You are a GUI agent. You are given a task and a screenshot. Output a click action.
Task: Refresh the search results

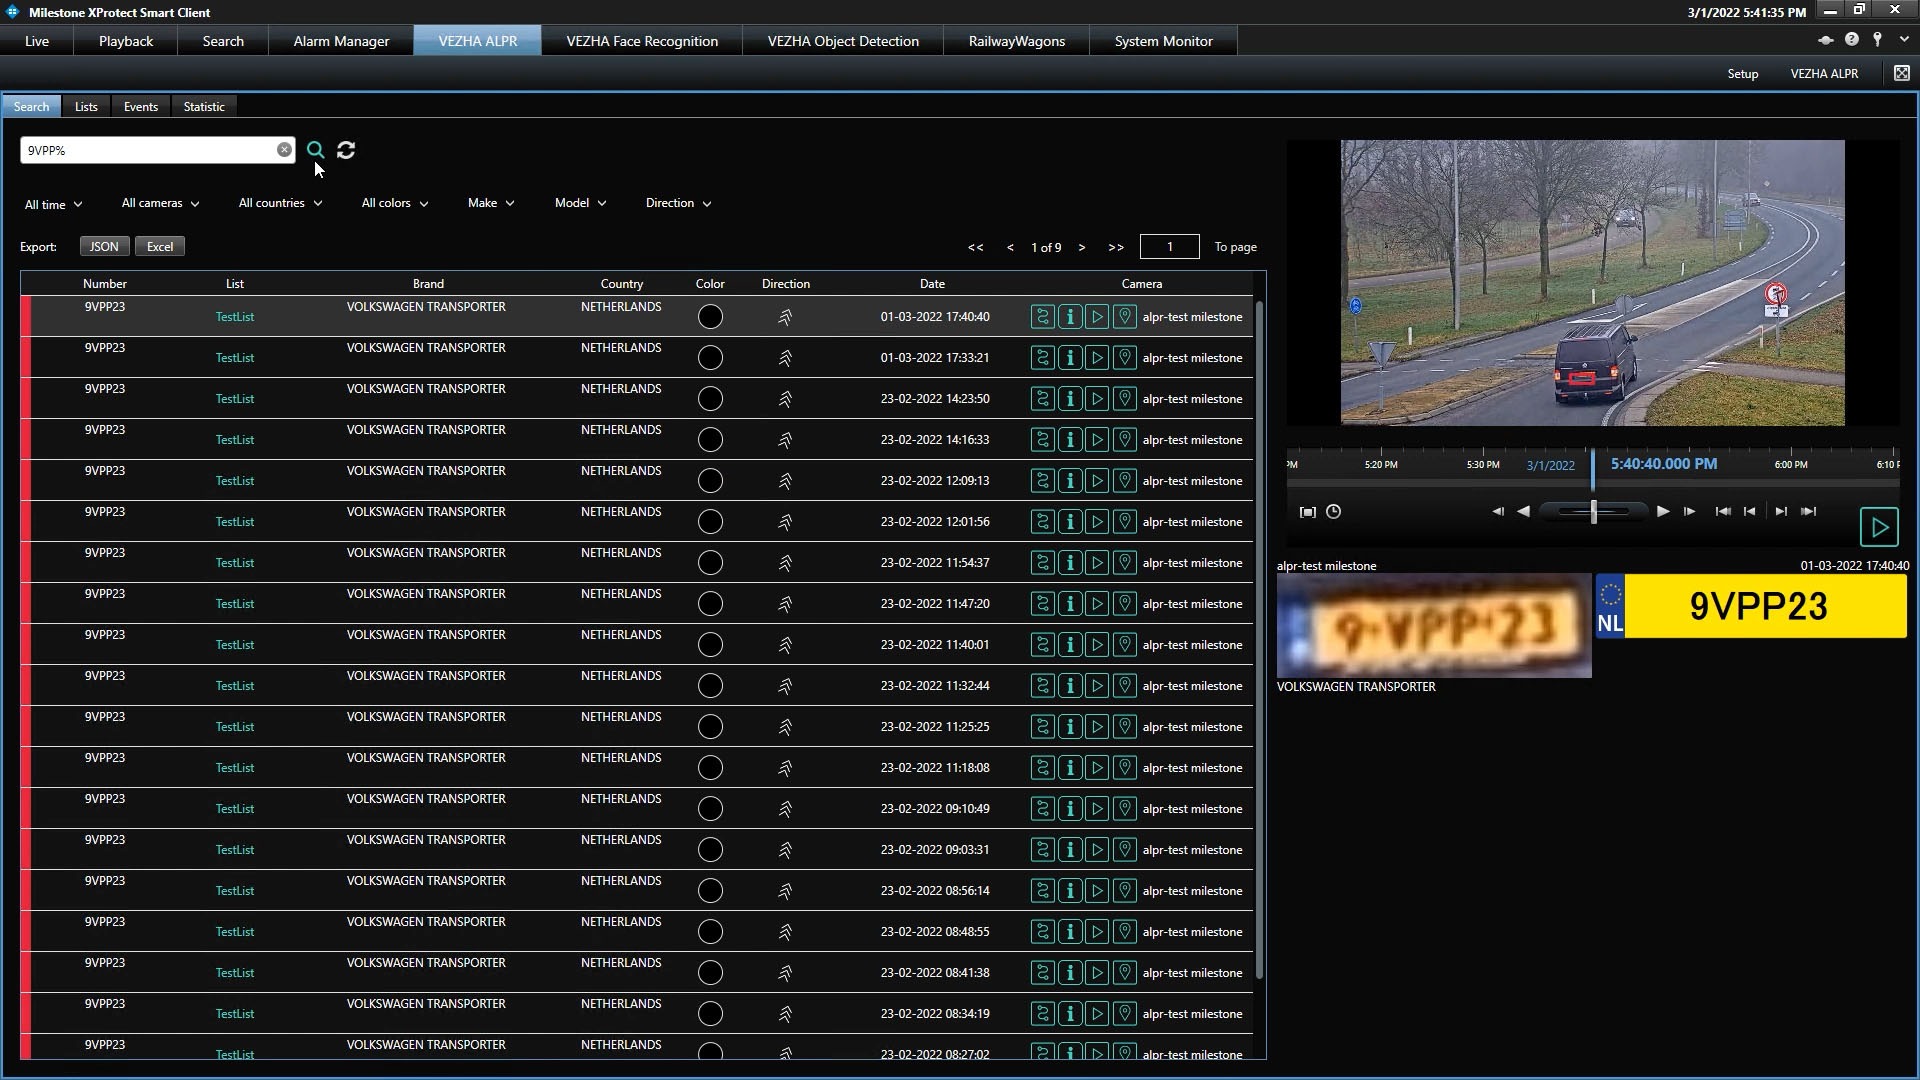pos(346,150)
